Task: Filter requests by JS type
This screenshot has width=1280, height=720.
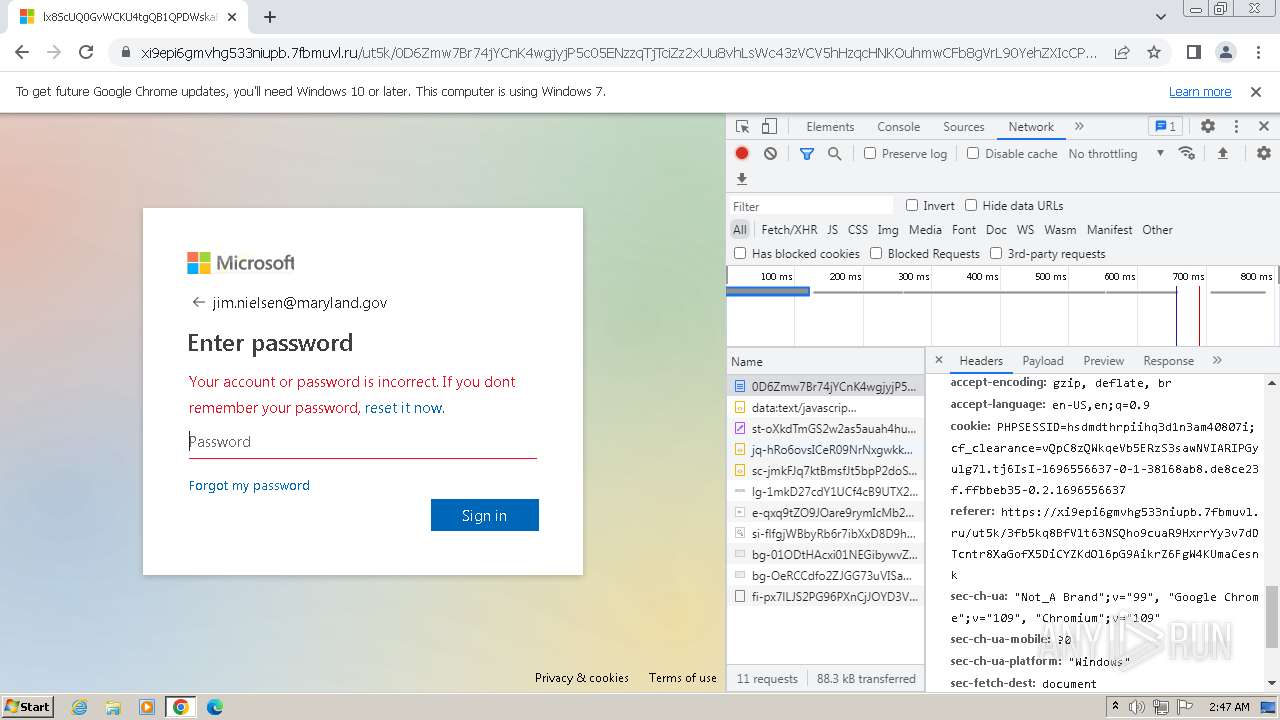Action: [832, 229]
